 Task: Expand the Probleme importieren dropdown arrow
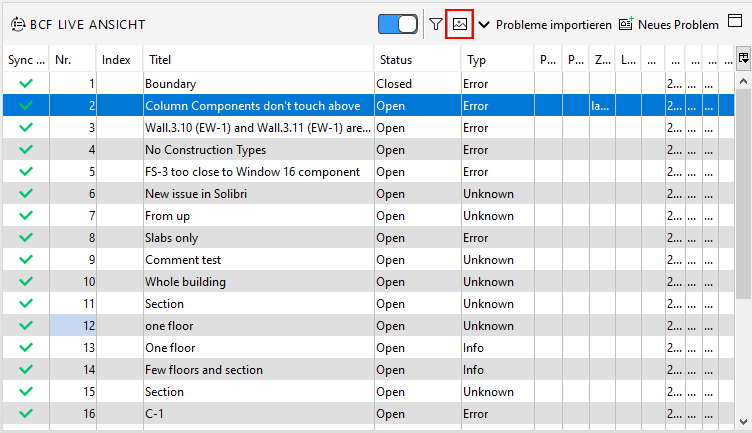[484, 24]
